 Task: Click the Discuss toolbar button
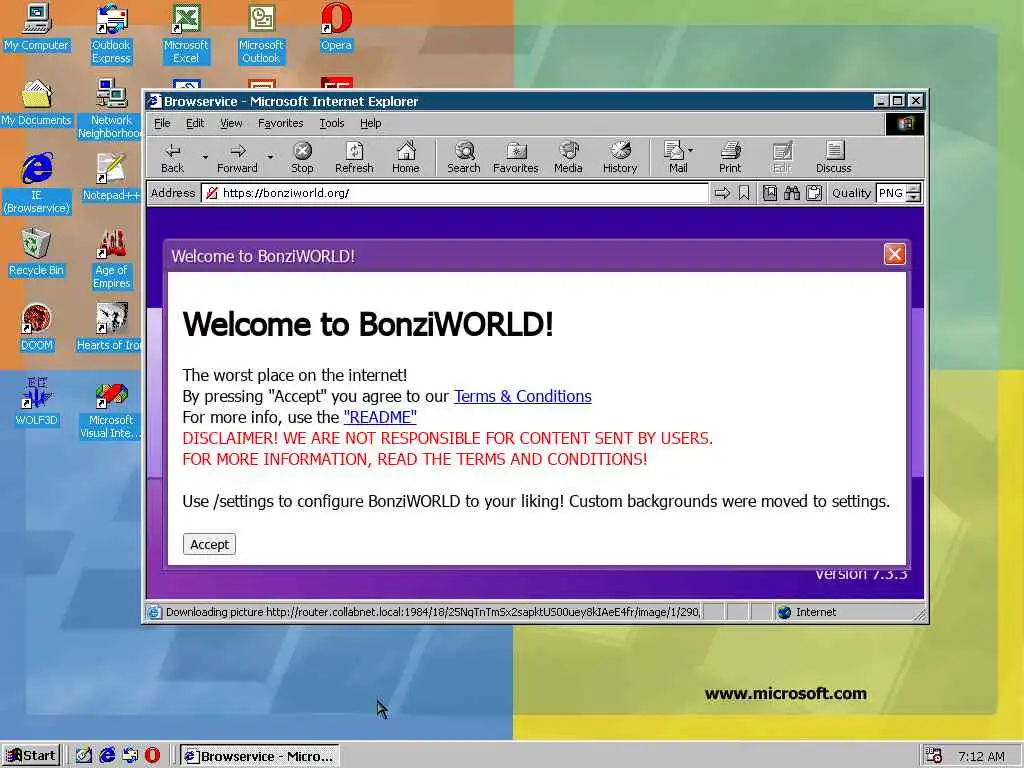[833, 157]
